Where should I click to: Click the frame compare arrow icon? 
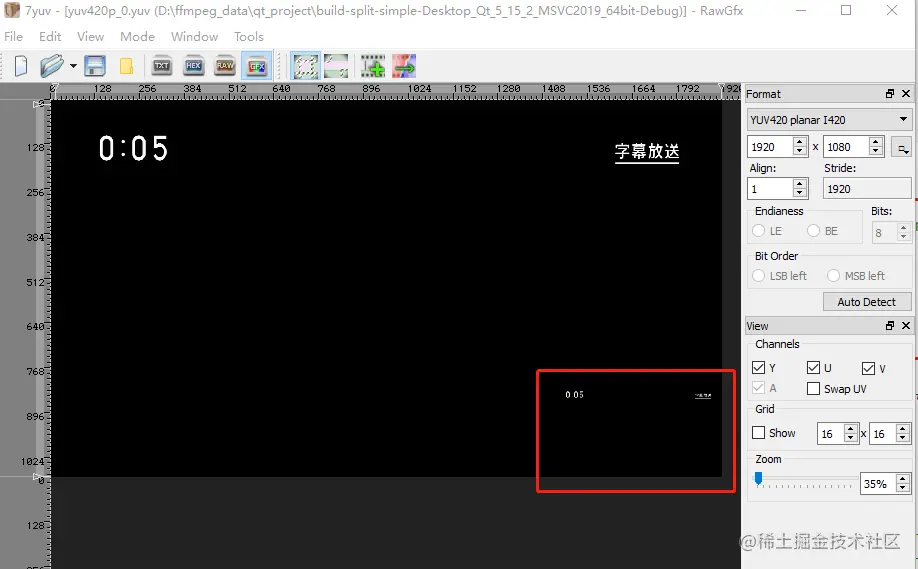(404, 66)
